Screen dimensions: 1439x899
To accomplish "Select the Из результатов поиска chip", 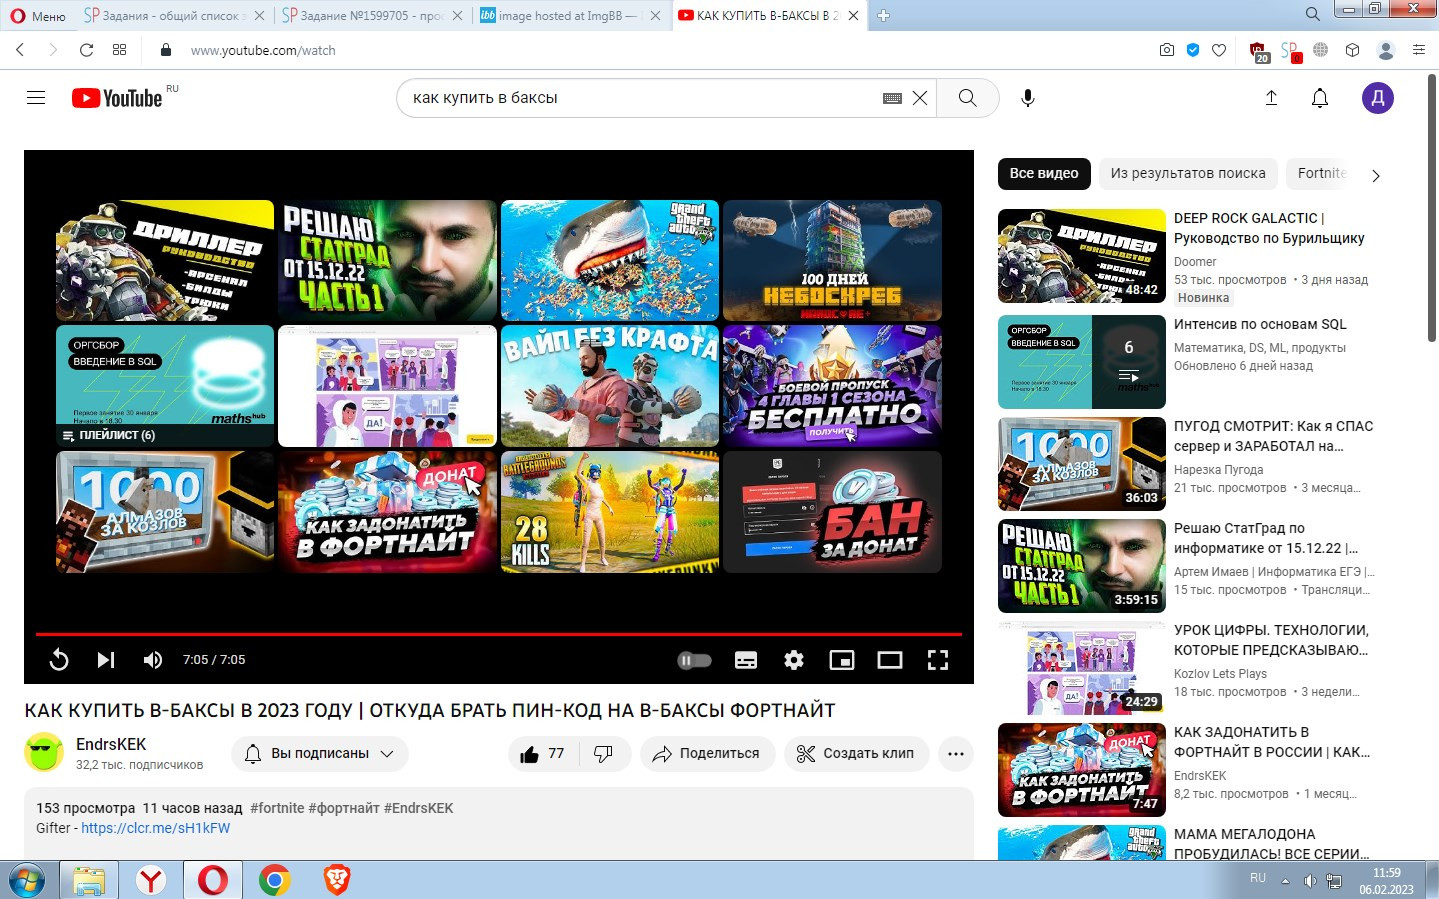I will (1188, 173).
